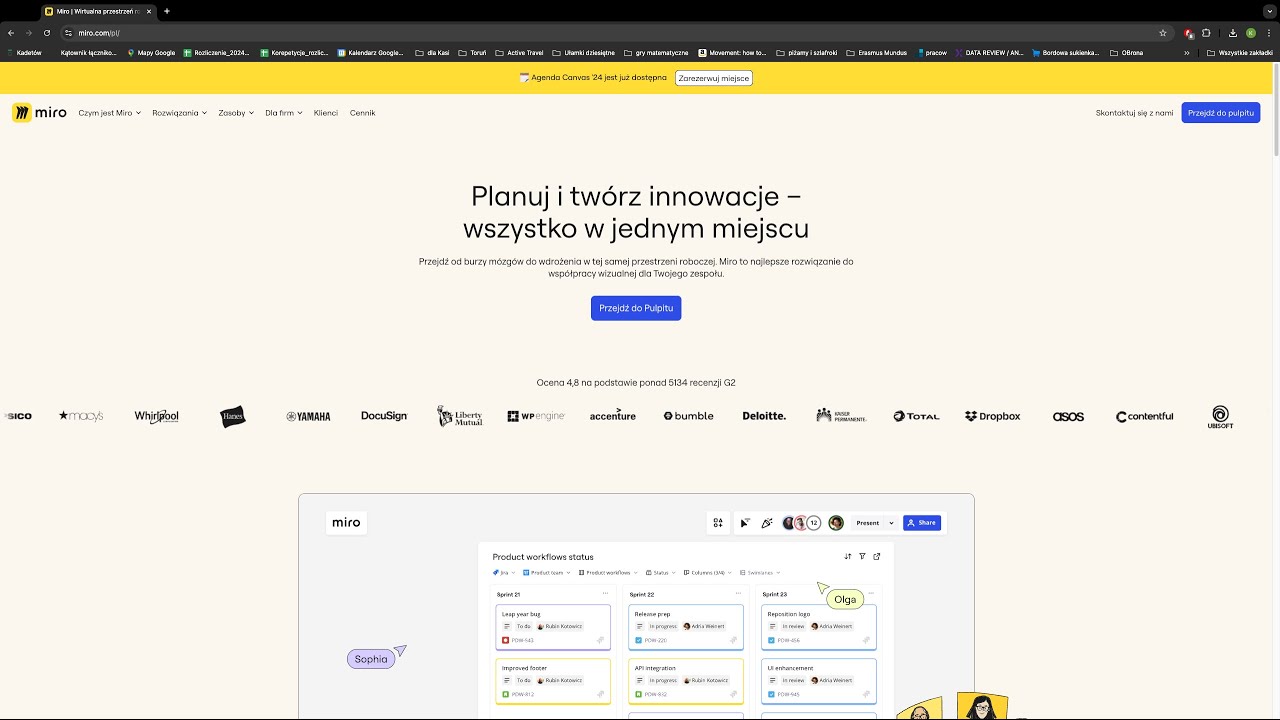Click the Share button in the board preview
Screen dimensions: 1280x720
(x=922, y=523)
